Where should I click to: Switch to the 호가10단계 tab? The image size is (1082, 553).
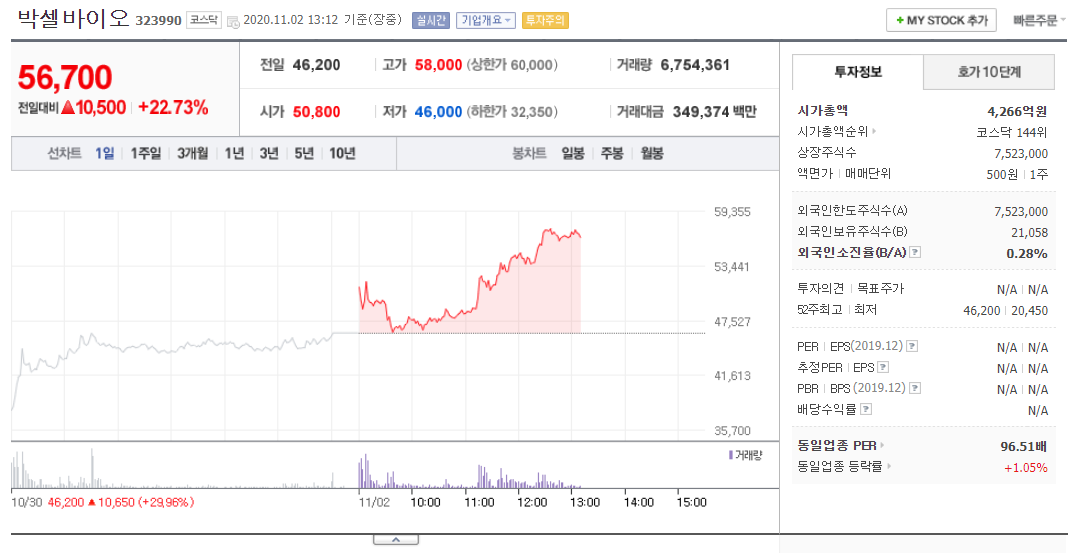tap(989, 72)
